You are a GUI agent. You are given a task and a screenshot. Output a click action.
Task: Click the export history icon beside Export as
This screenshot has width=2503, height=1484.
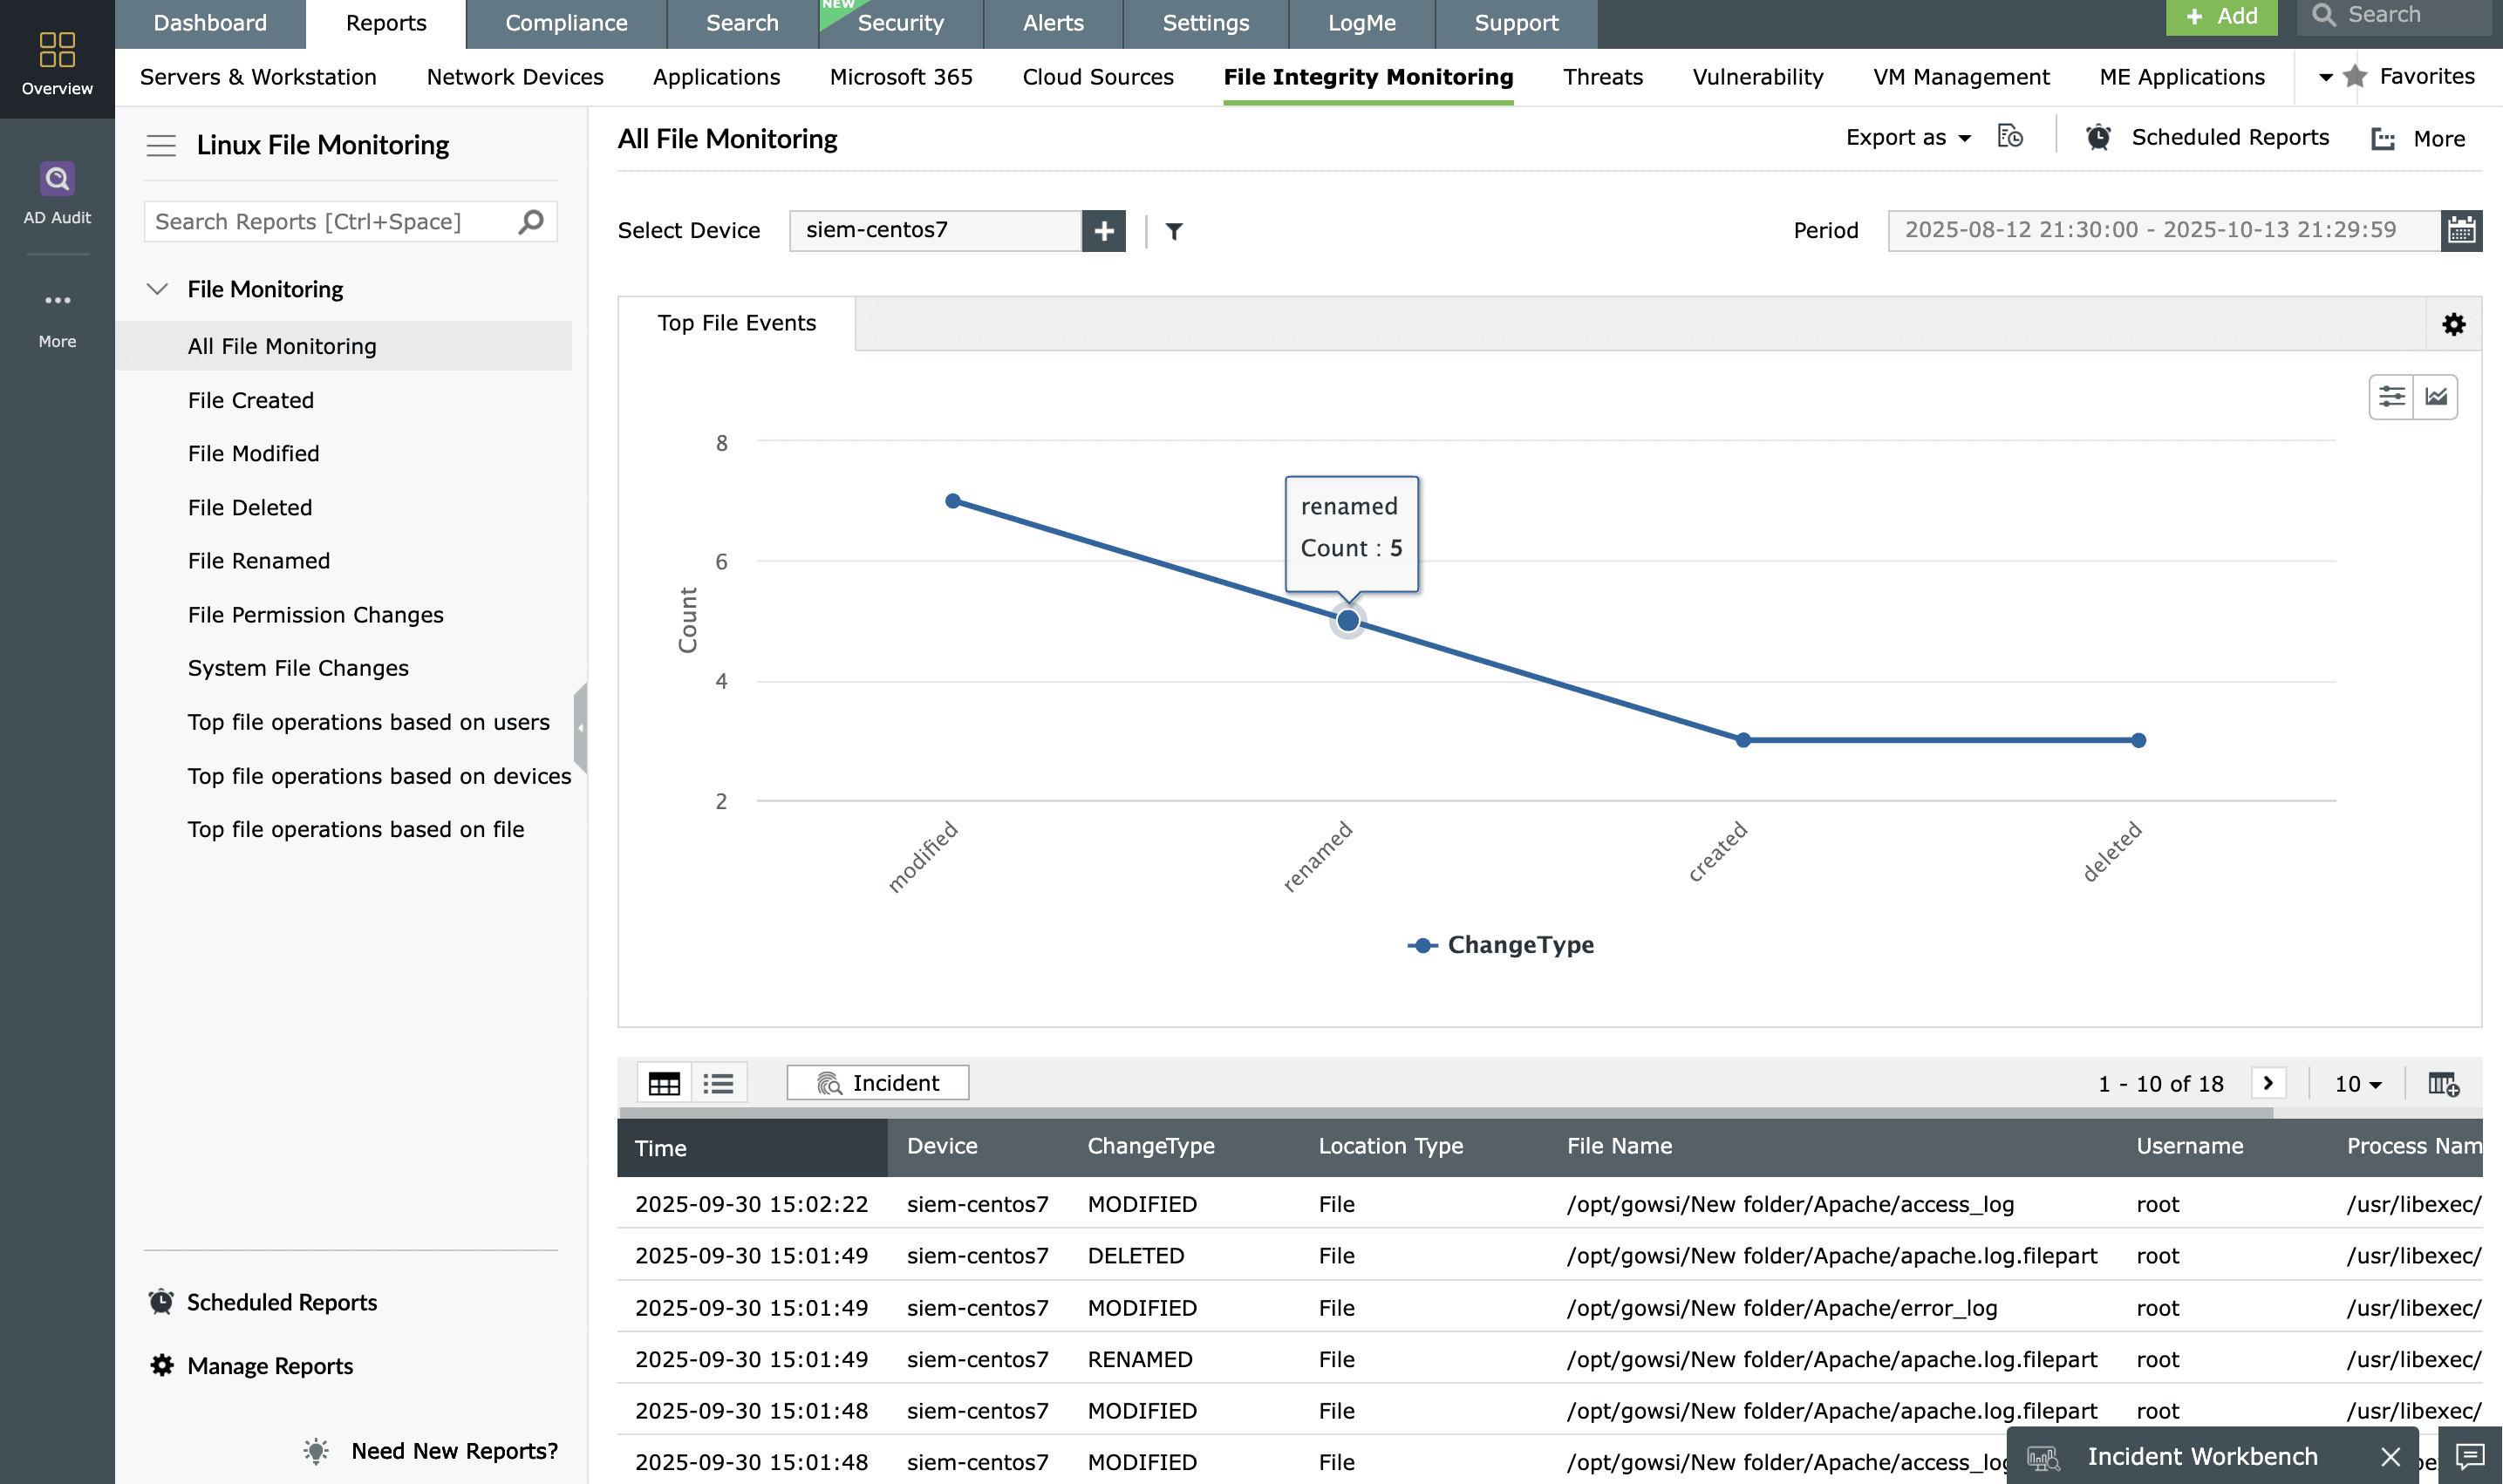2010,137
